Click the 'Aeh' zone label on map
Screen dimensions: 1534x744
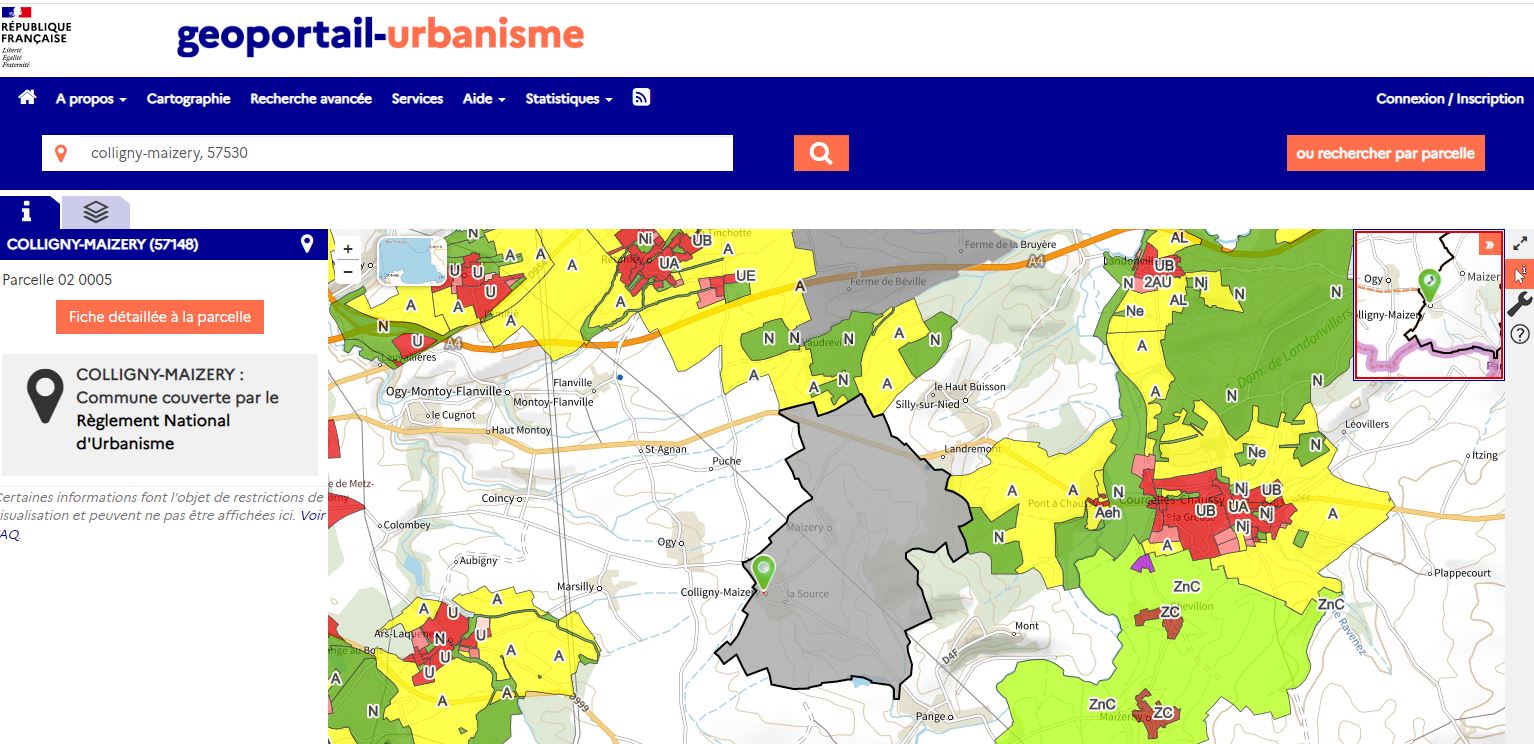click(x=1108, y=511)
